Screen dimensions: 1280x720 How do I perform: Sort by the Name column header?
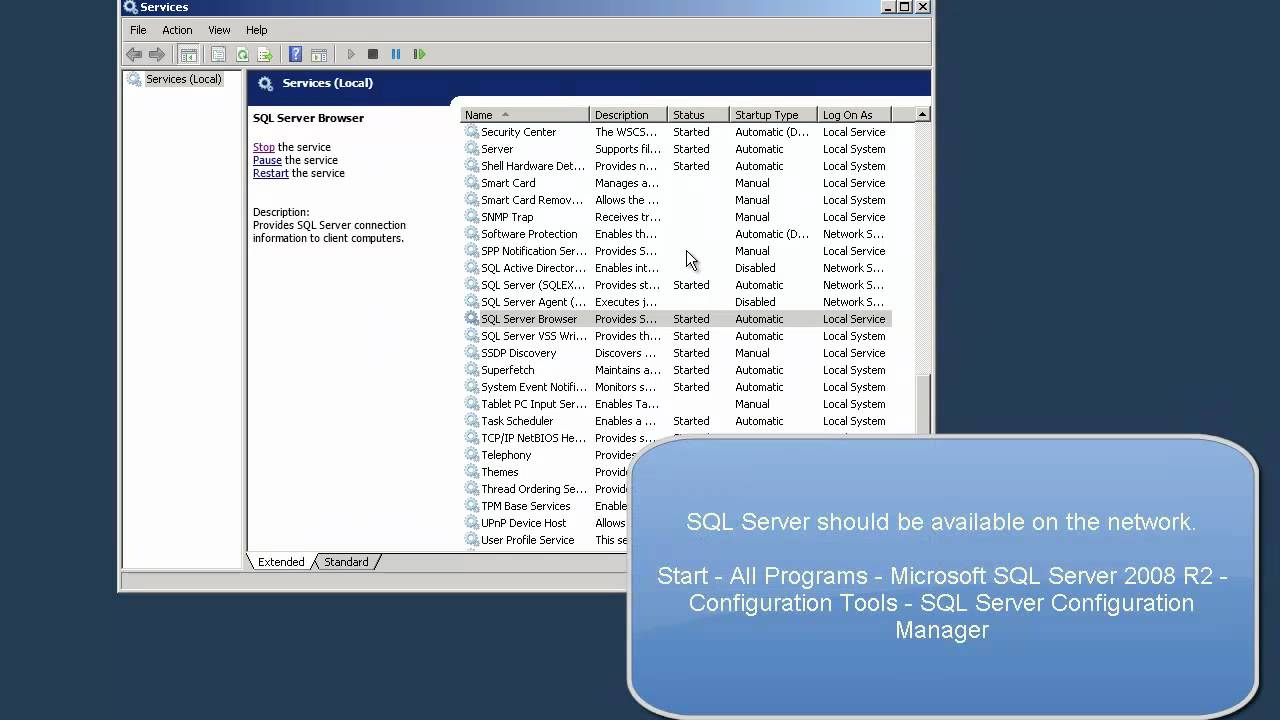(x=525, y=115)
